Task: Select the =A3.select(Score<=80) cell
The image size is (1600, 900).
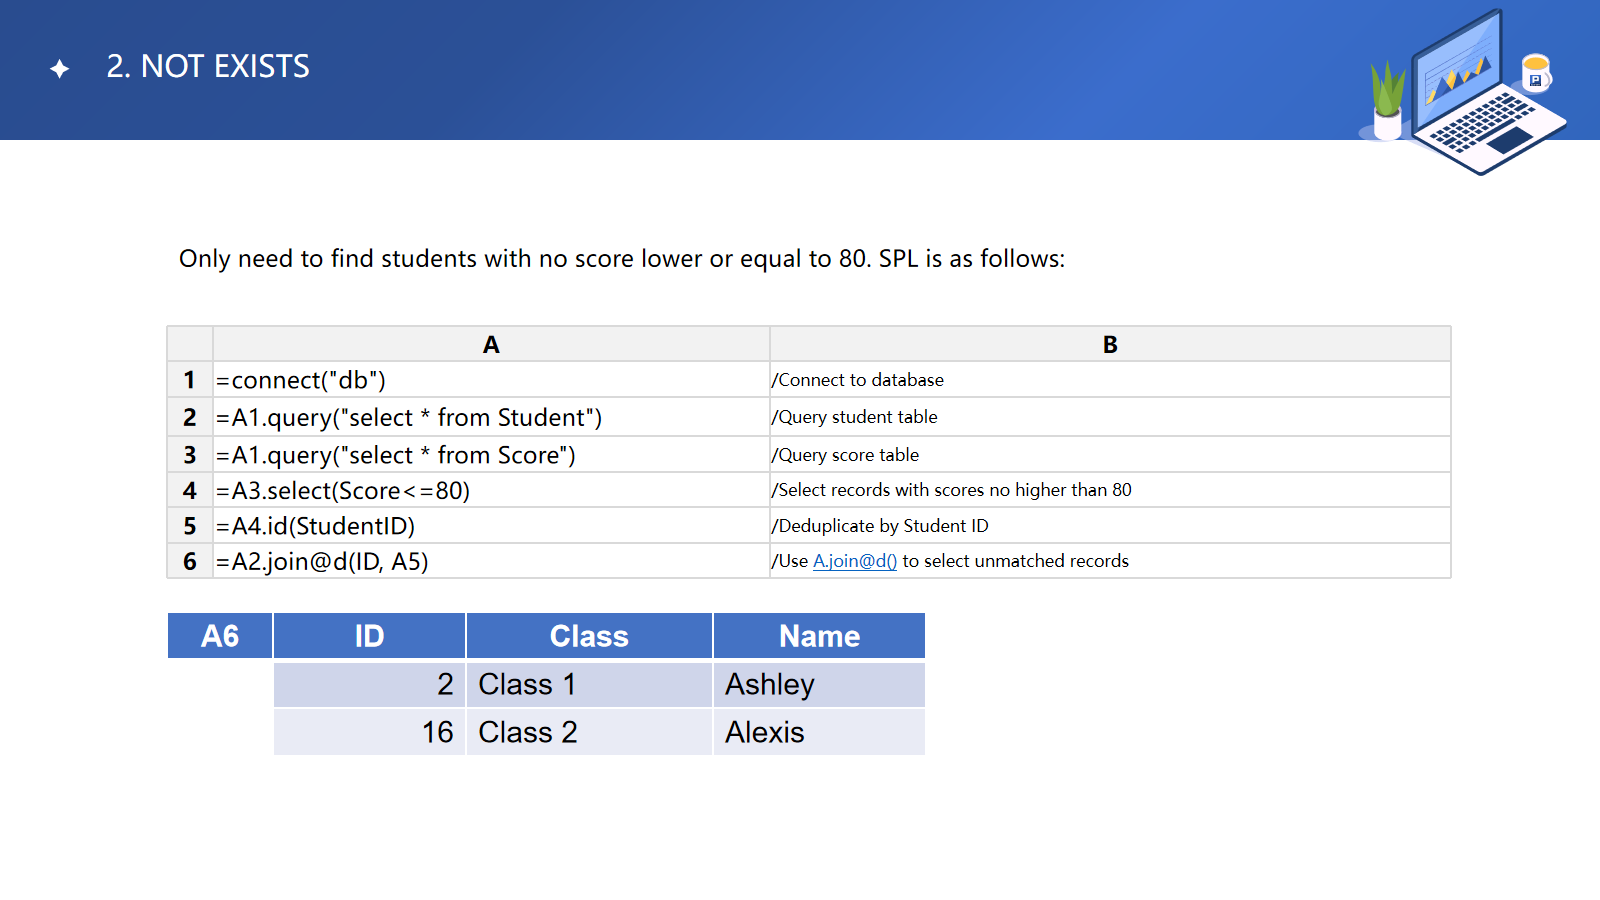Action: click(x=491, y=491)
